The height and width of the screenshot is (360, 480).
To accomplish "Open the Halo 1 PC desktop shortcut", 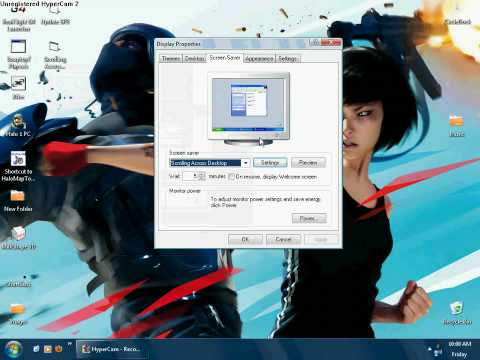I will pos(18,126).
